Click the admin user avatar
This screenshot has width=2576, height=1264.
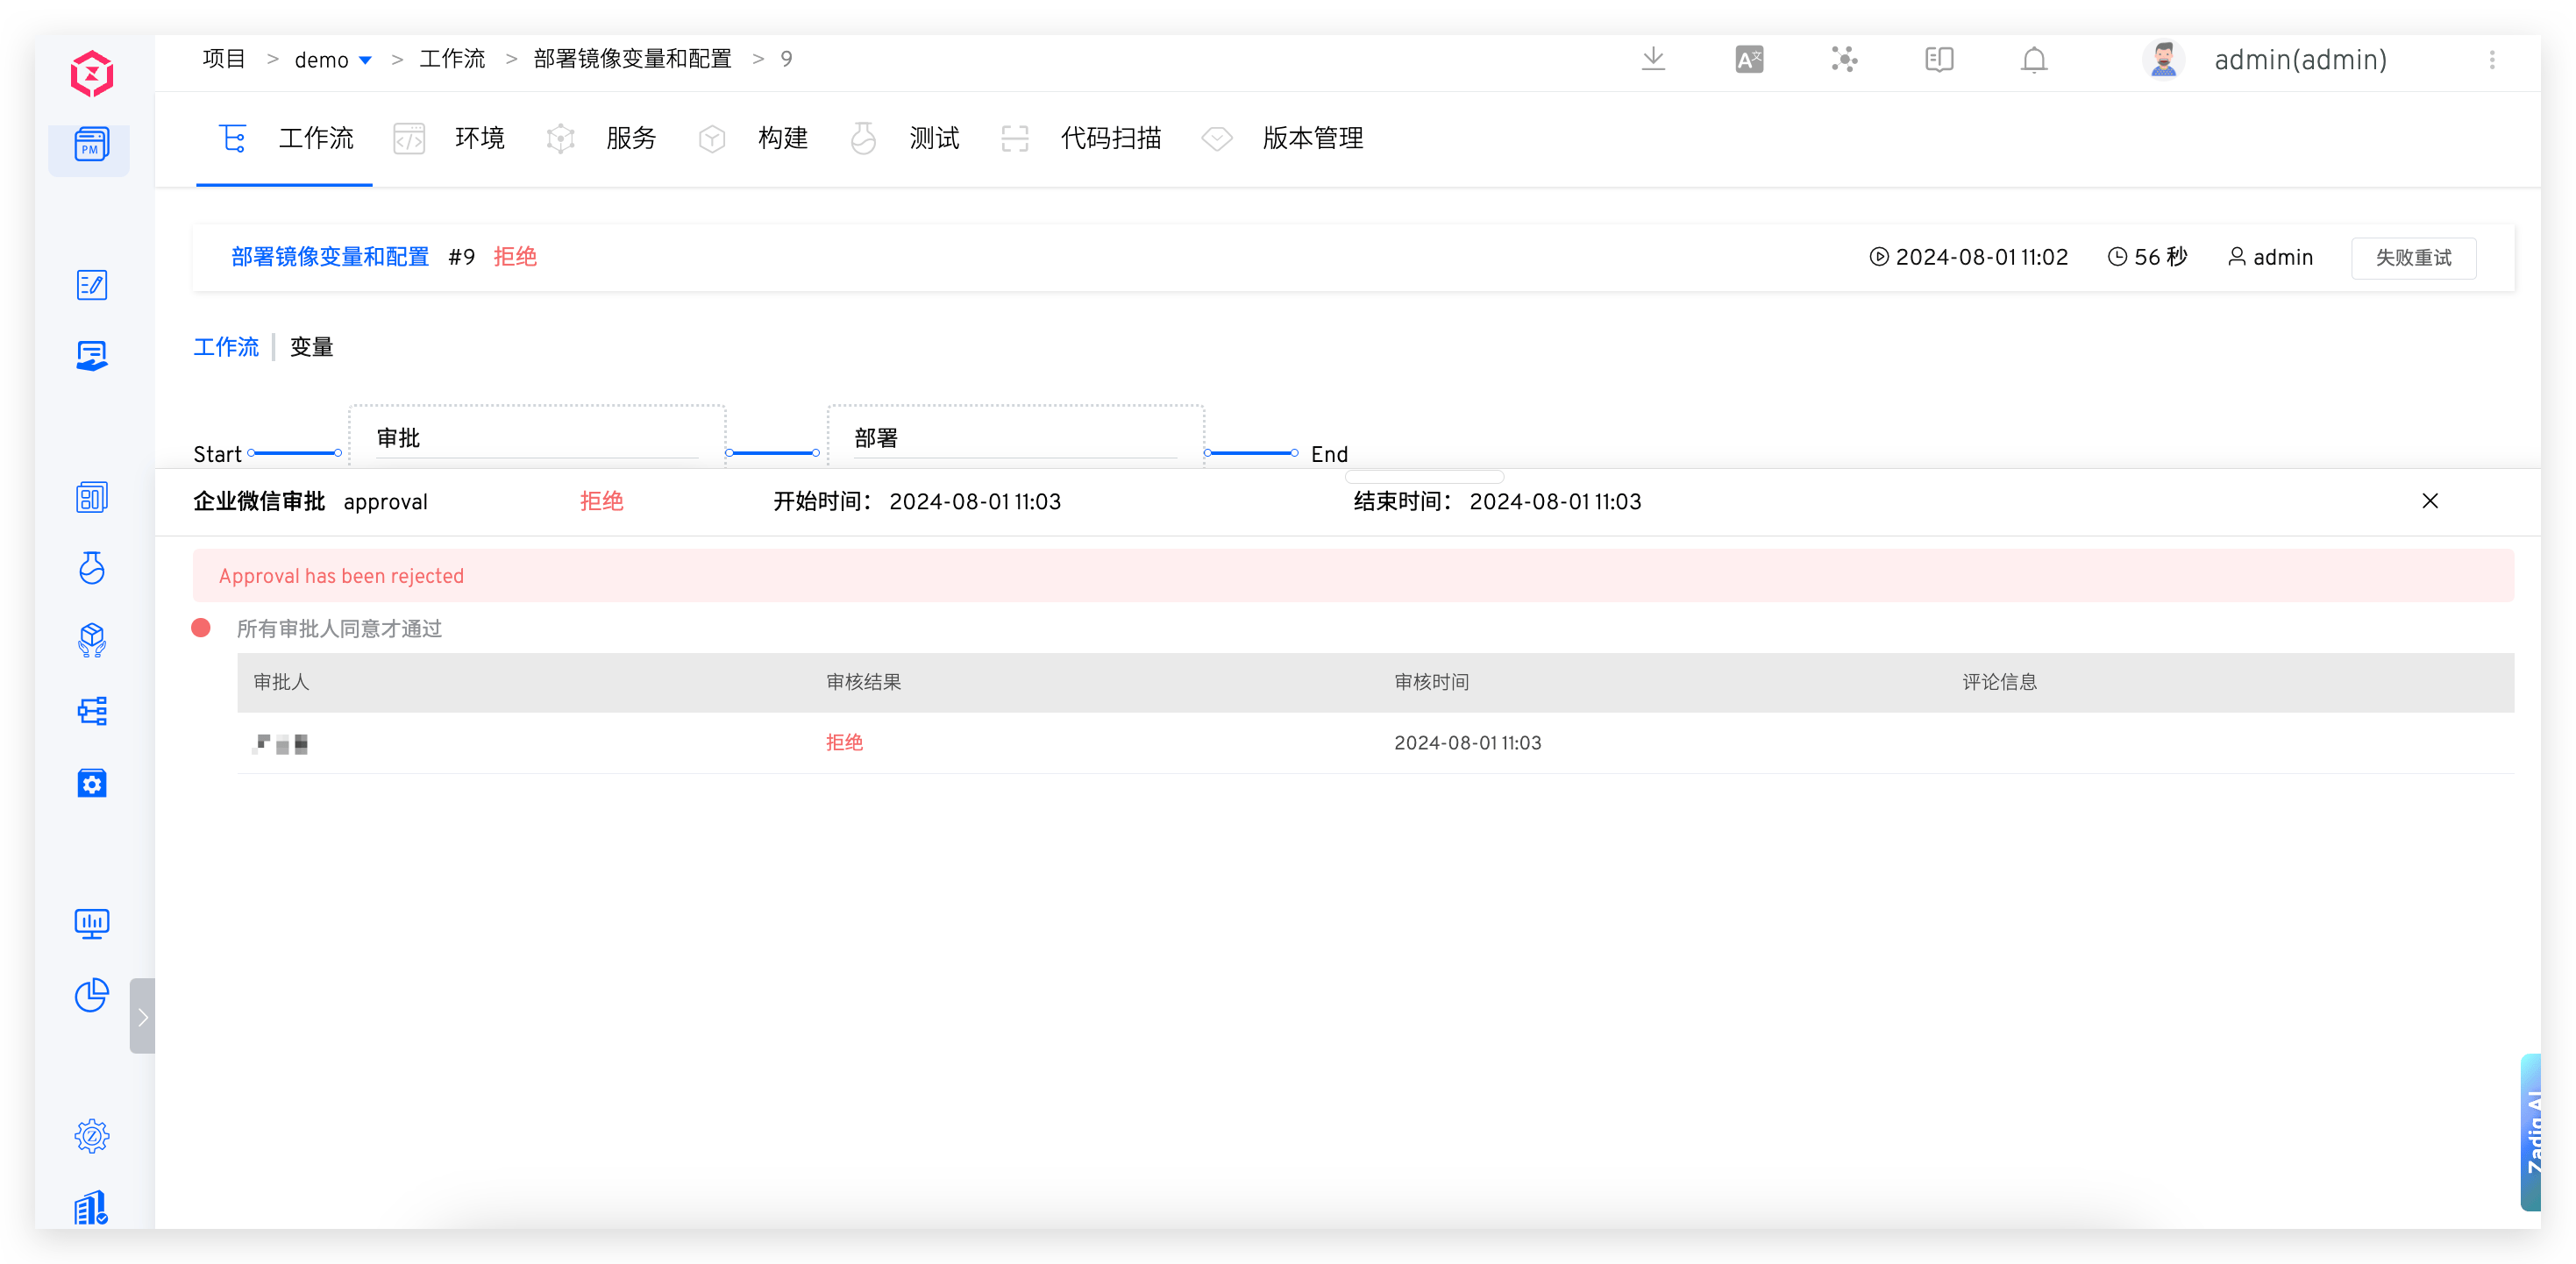2164,59
